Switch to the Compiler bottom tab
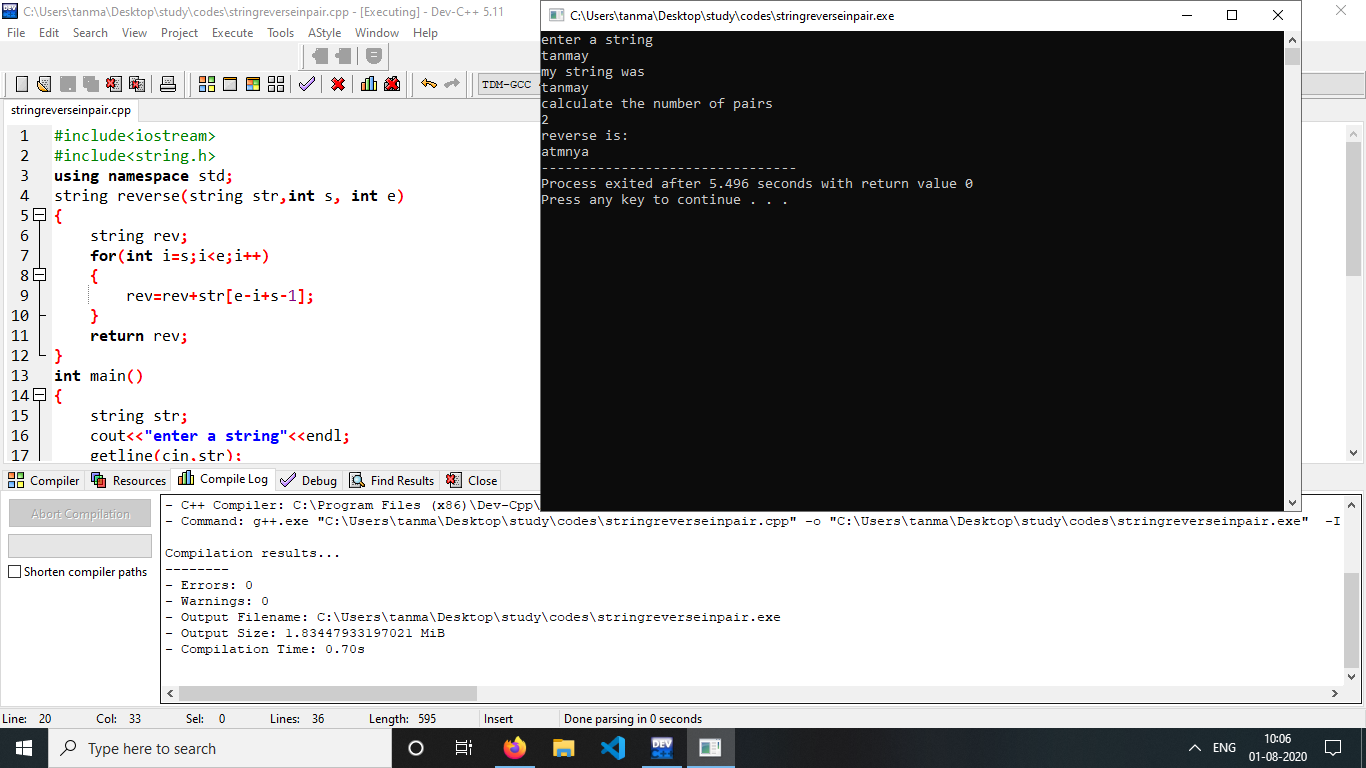 [x=44, y=480]
